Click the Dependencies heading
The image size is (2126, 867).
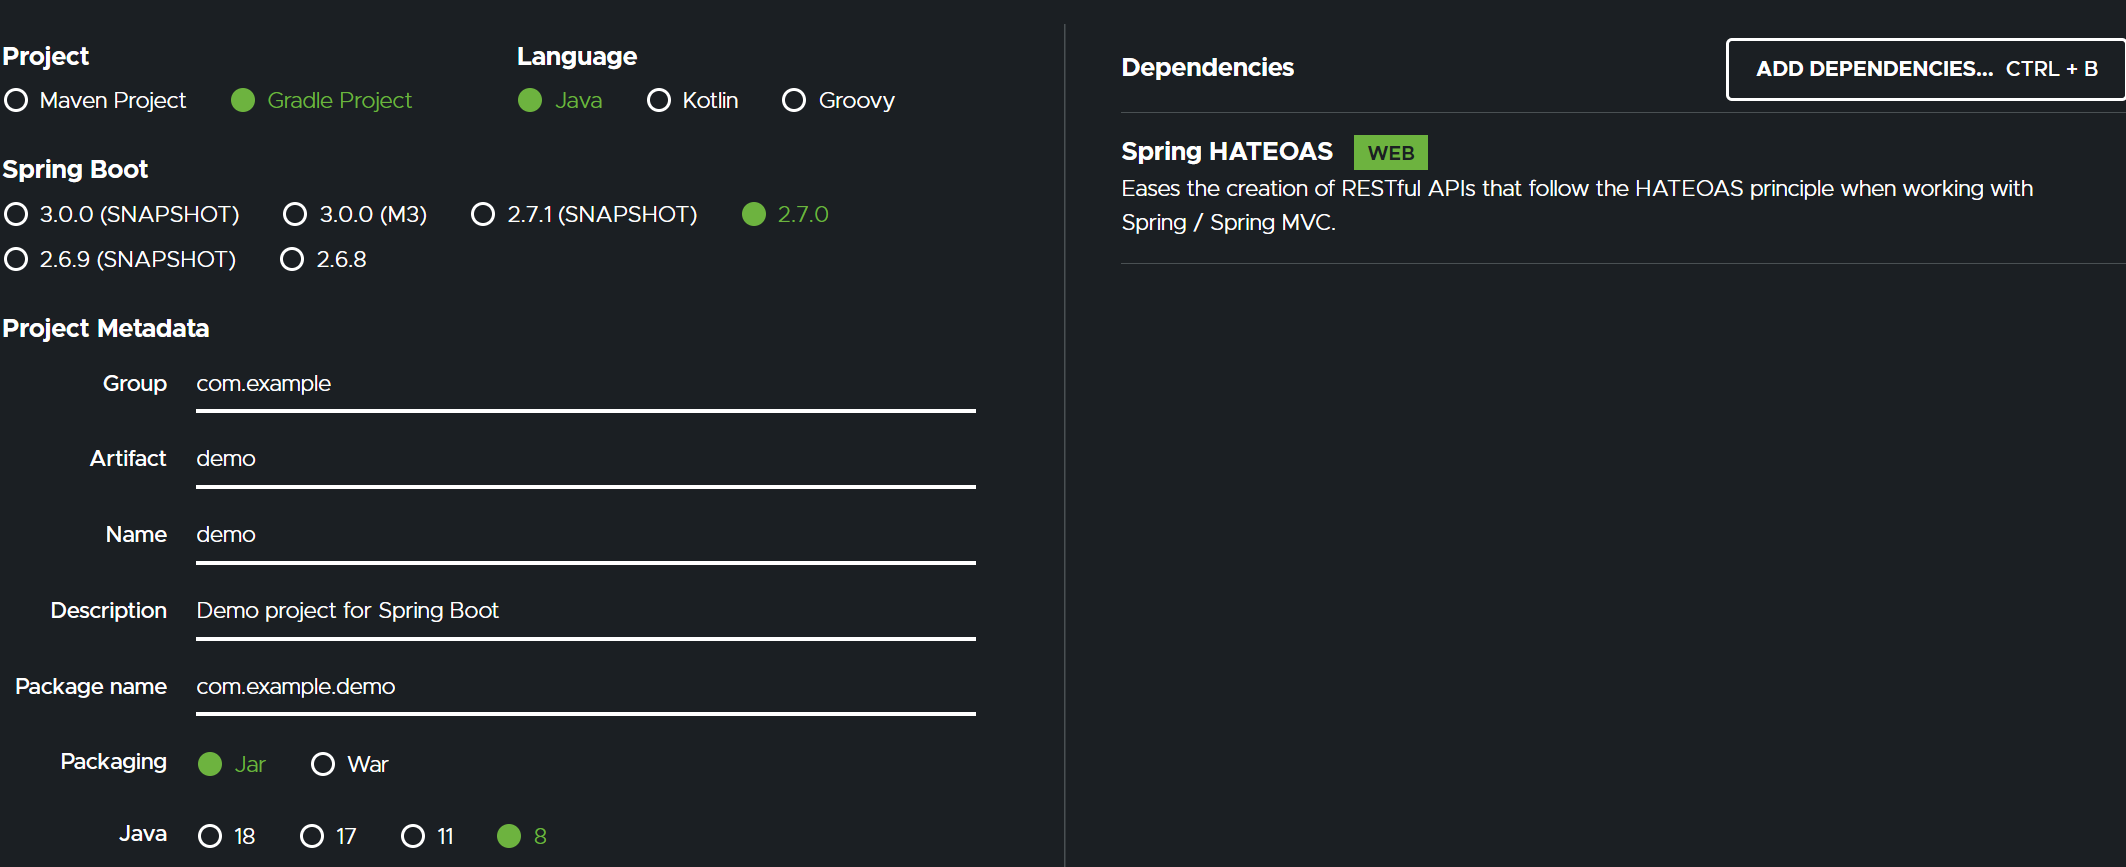(x=1208, y=67)
